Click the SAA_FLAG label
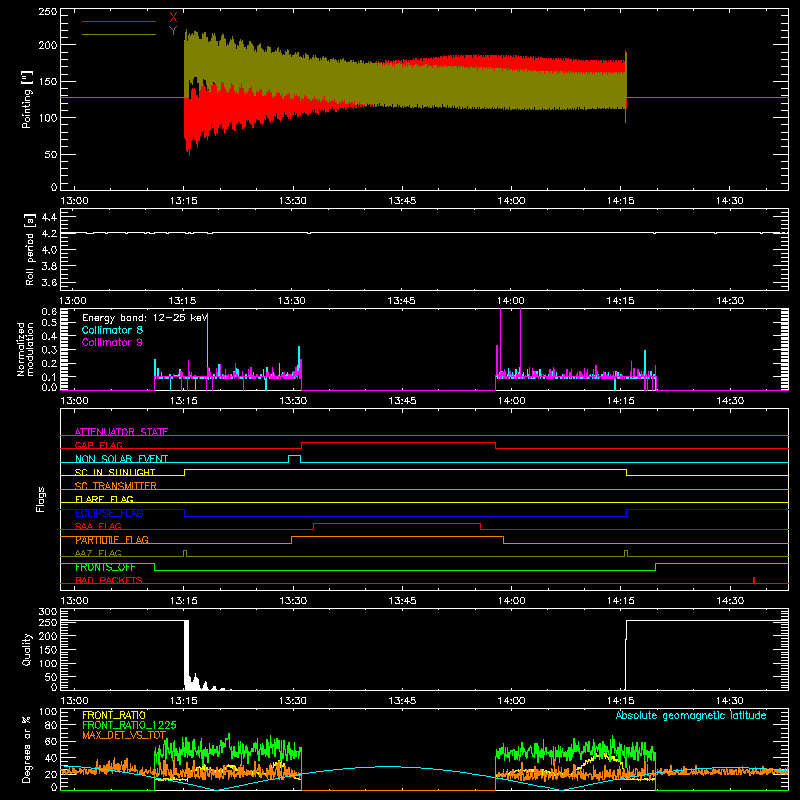Screen dimensions: 800x800 (98, 526)
